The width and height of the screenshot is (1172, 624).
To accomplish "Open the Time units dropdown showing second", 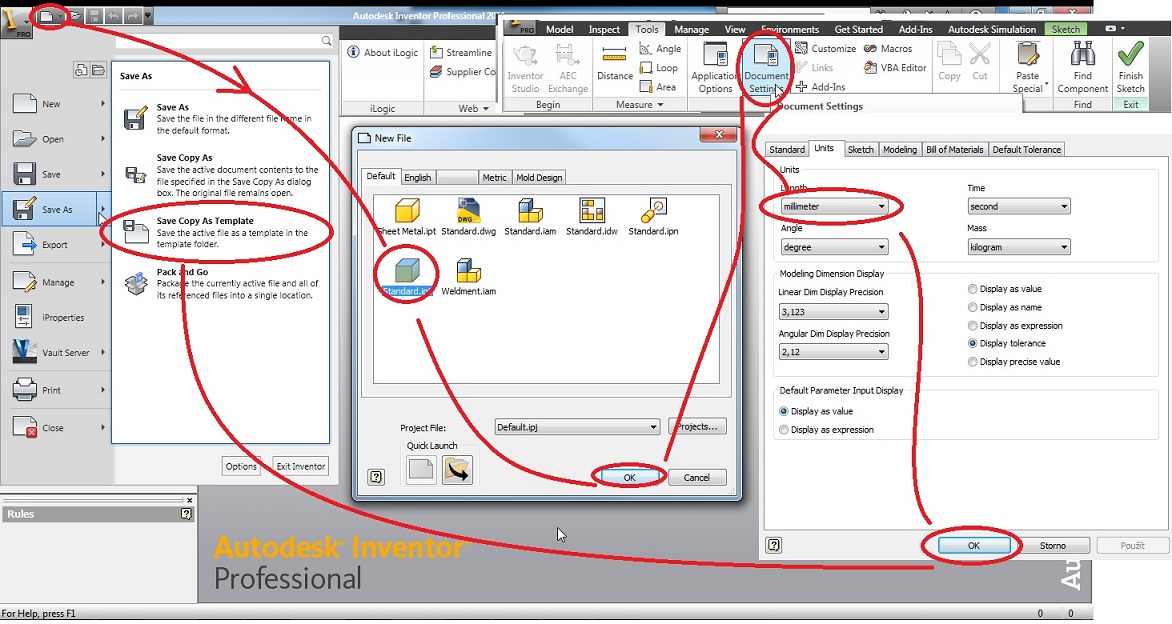I will coord(1019,206).
